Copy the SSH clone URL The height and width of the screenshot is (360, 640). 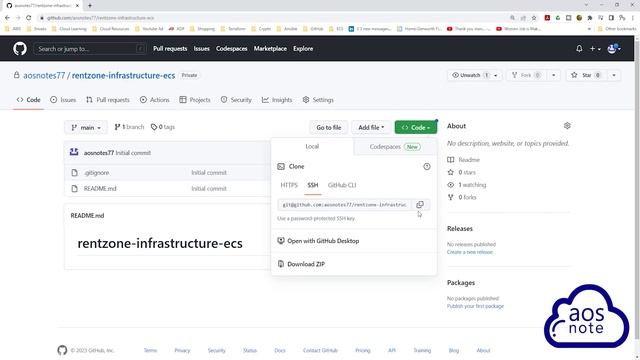420,204
